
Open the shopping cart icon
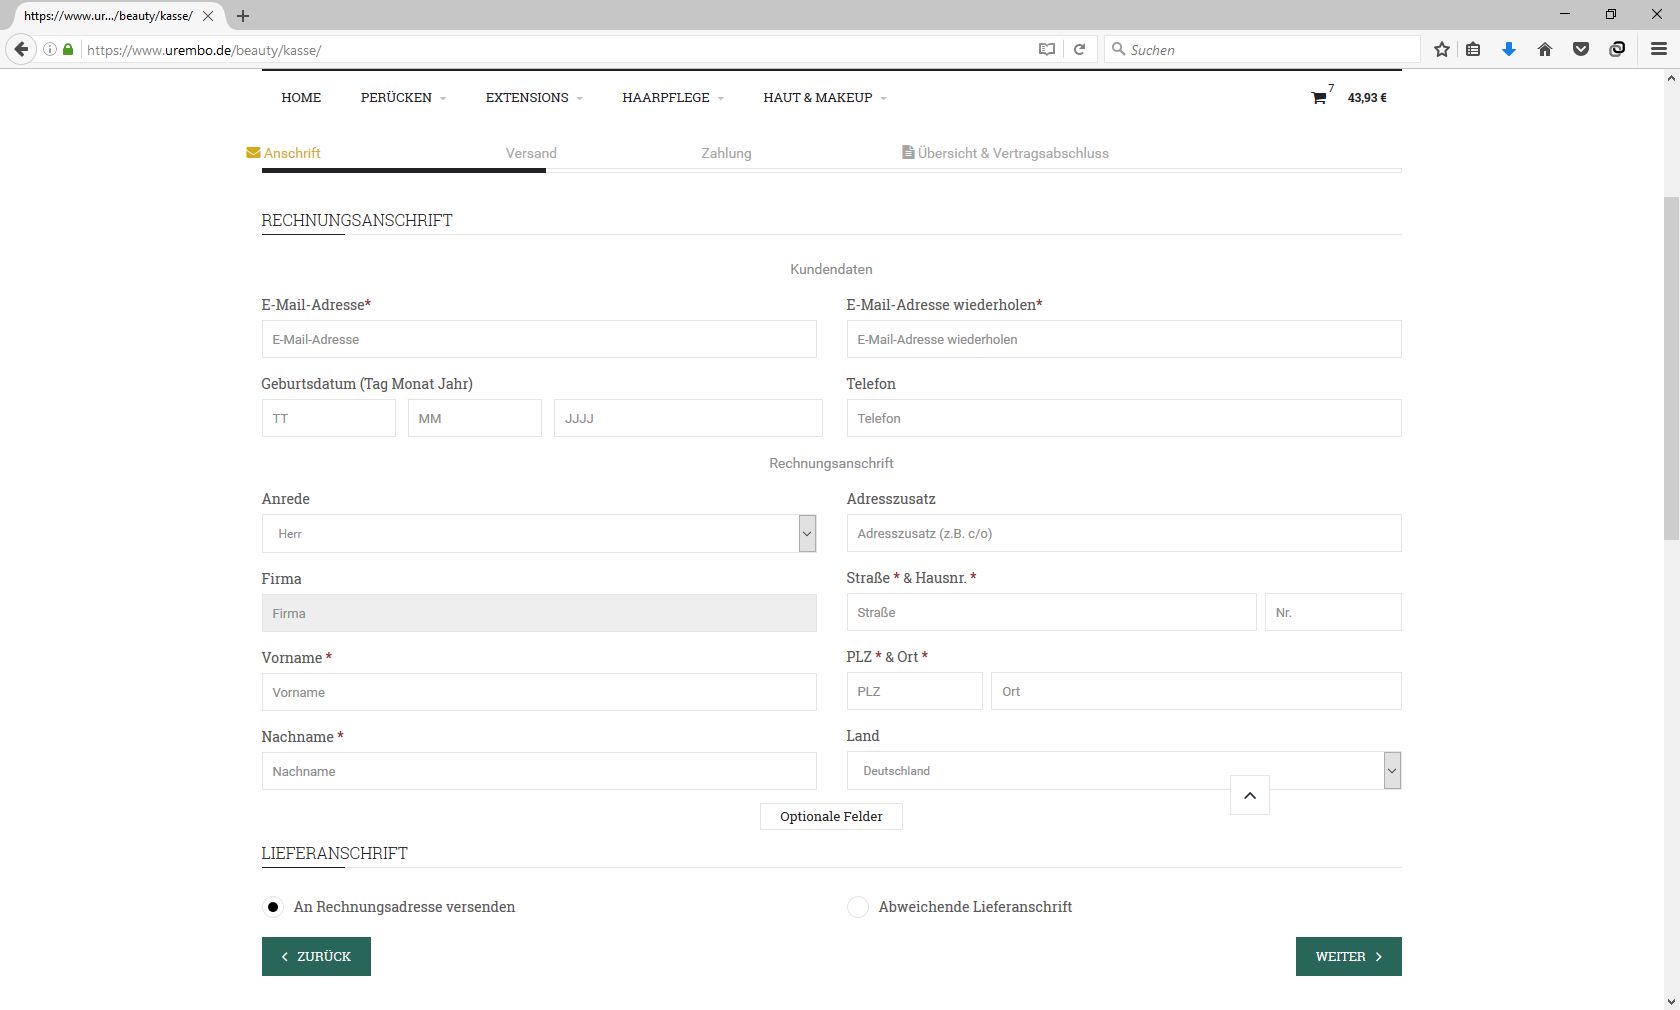(1319, 98)
